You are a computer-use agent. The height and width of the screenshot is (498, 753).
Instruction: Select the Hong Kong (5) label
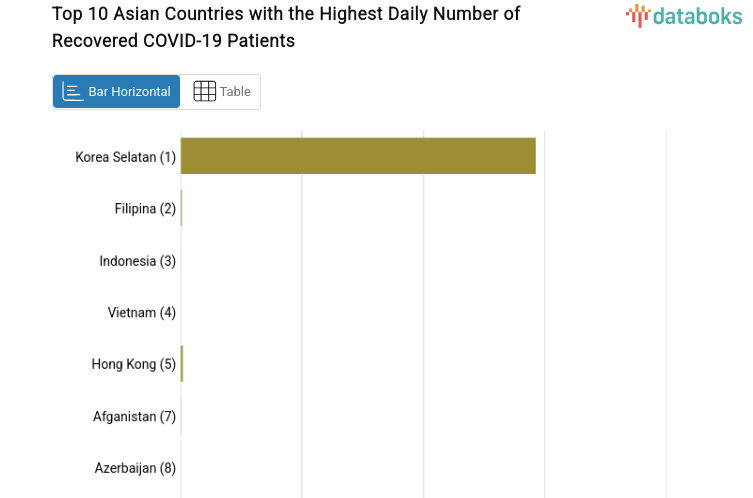(x=133, y=365)
